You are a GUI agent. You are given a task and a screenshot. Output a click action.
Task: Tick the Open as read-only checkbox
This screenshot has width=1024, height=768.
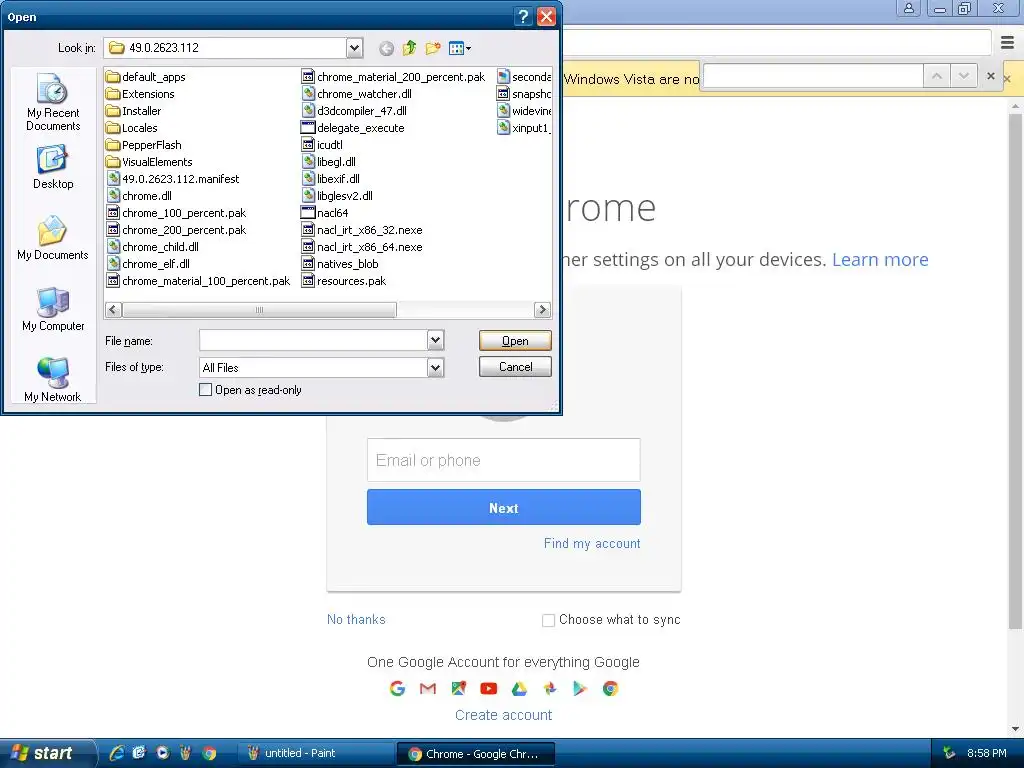206,390
